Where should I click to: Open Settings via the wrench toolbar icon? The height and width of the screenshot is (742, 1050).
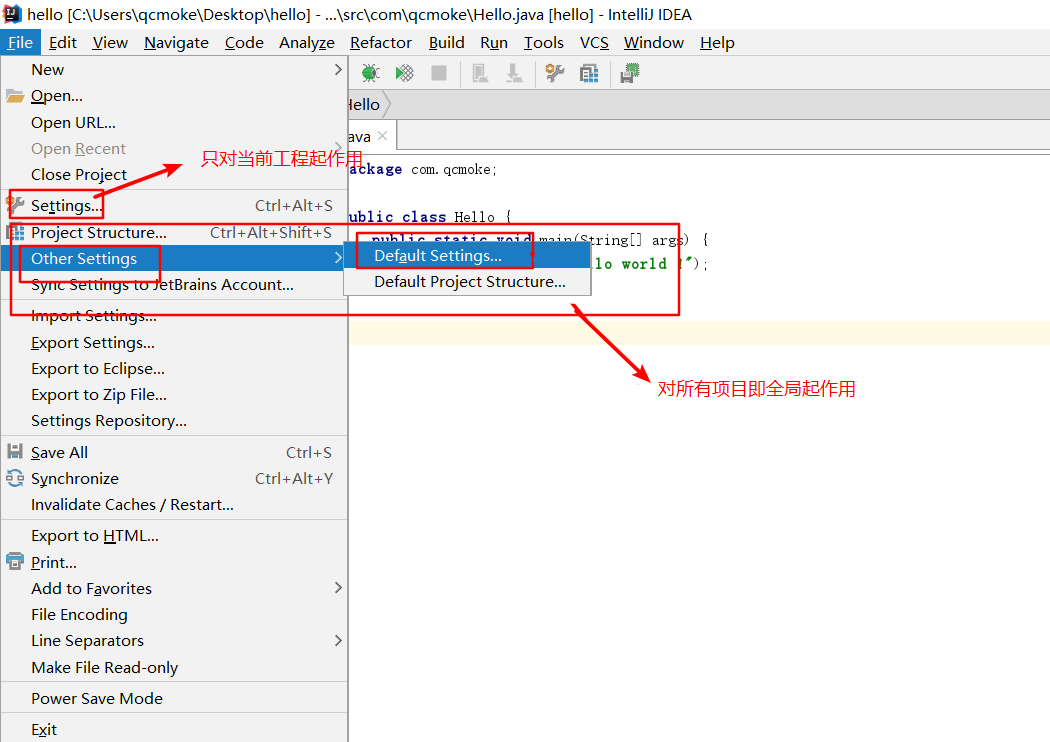point(554,73)
